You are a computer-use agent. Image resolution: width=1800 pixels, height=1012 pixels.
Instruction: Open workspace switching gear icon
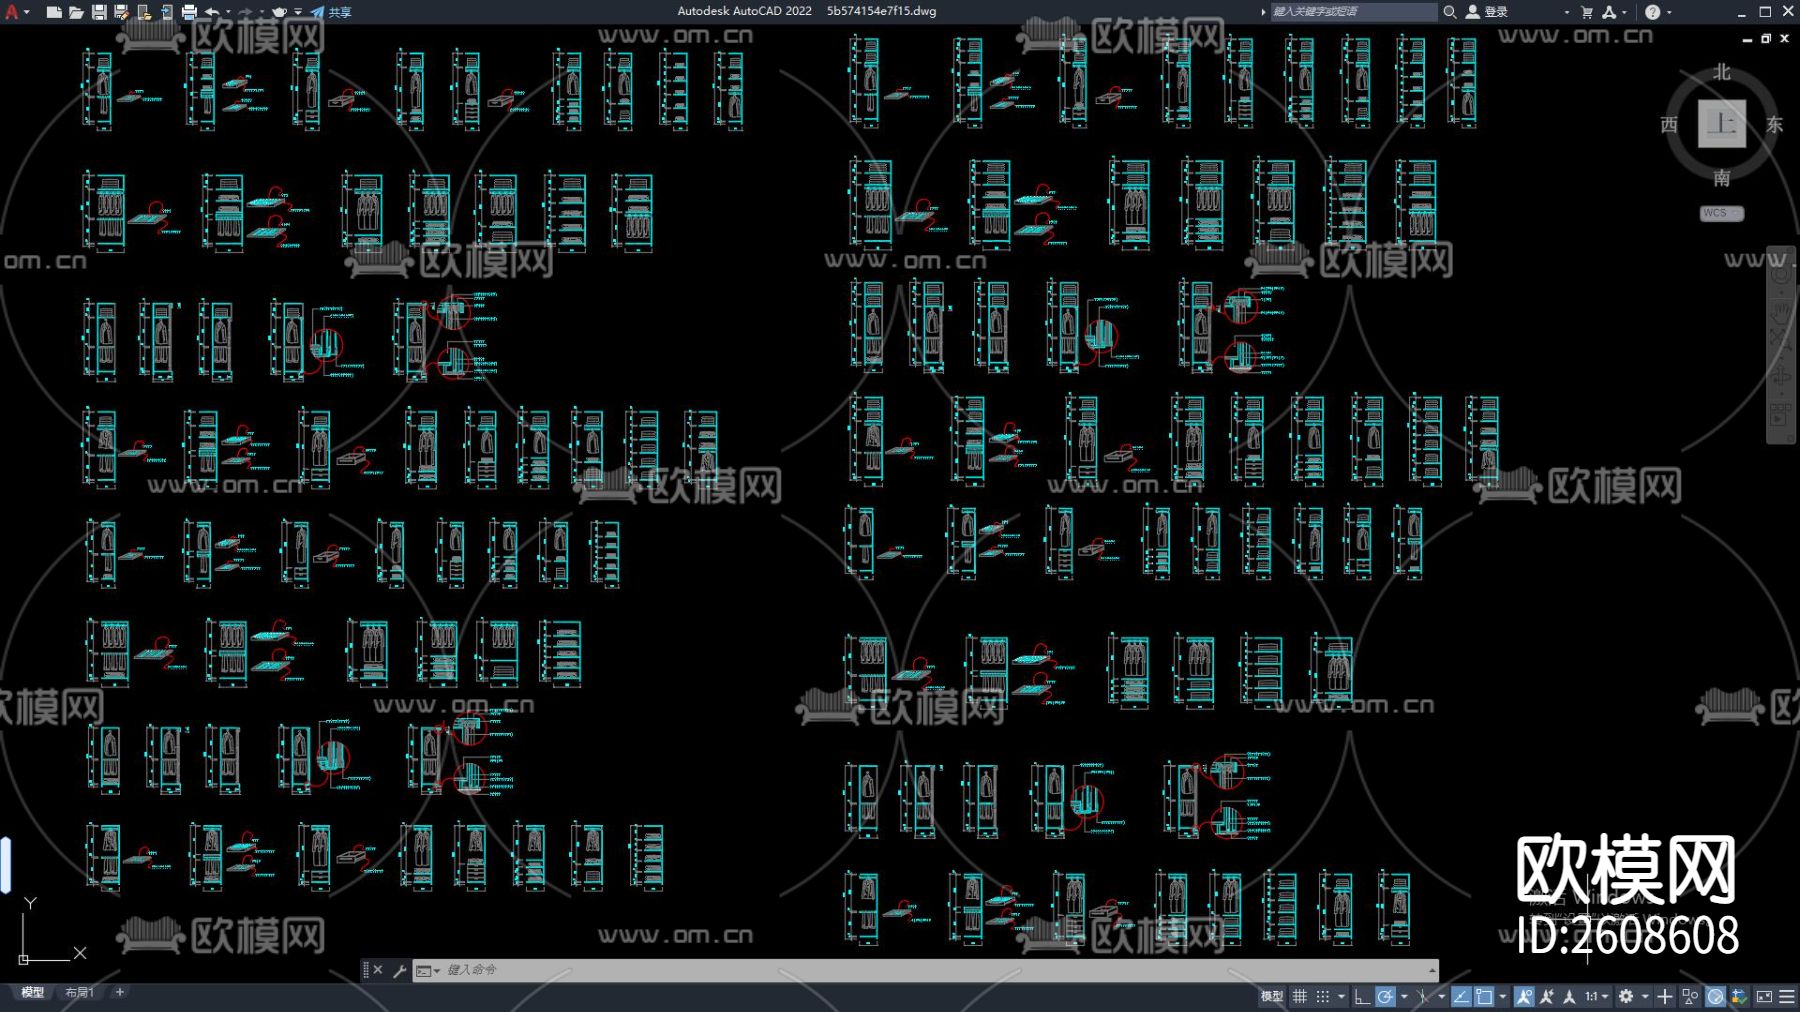click(x=1626, y=996)
